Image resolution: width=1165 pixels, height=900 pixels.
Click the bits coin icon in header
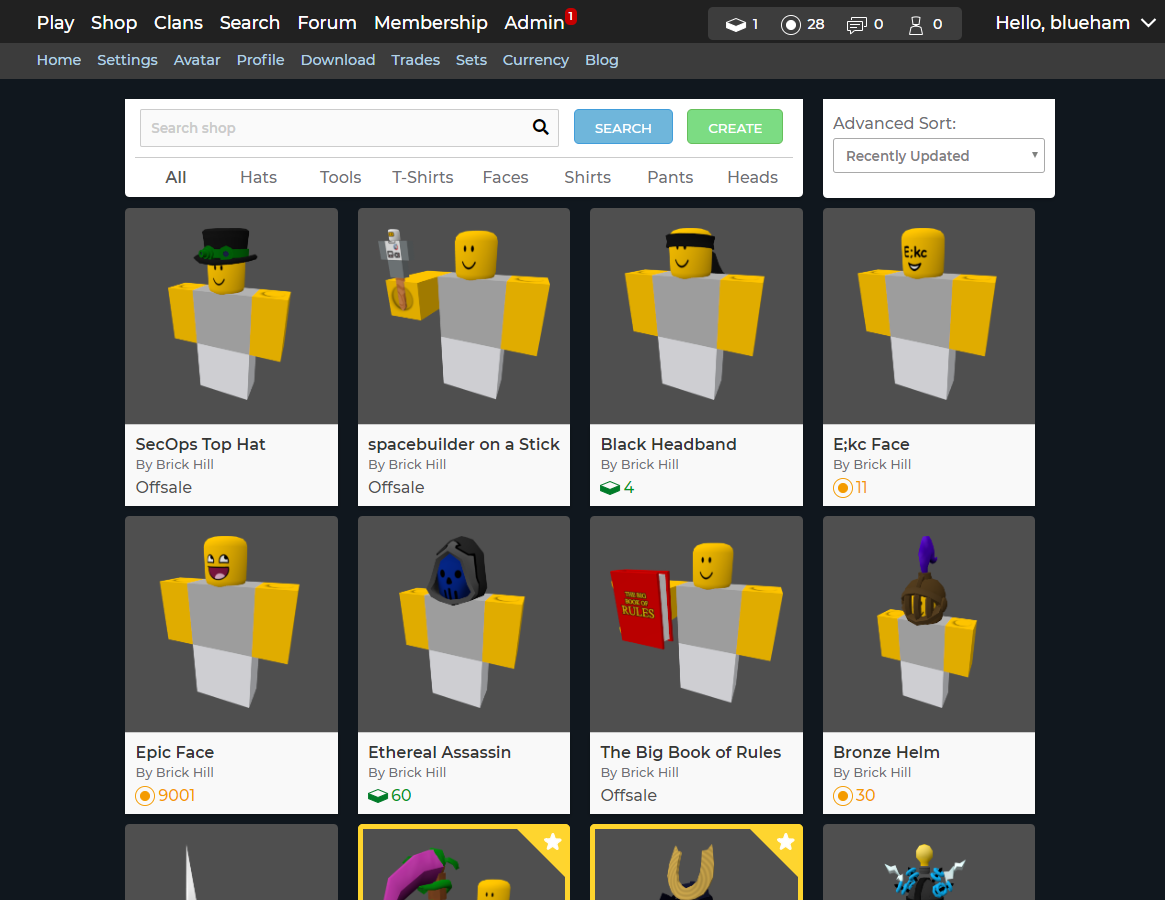coord(791,24)
